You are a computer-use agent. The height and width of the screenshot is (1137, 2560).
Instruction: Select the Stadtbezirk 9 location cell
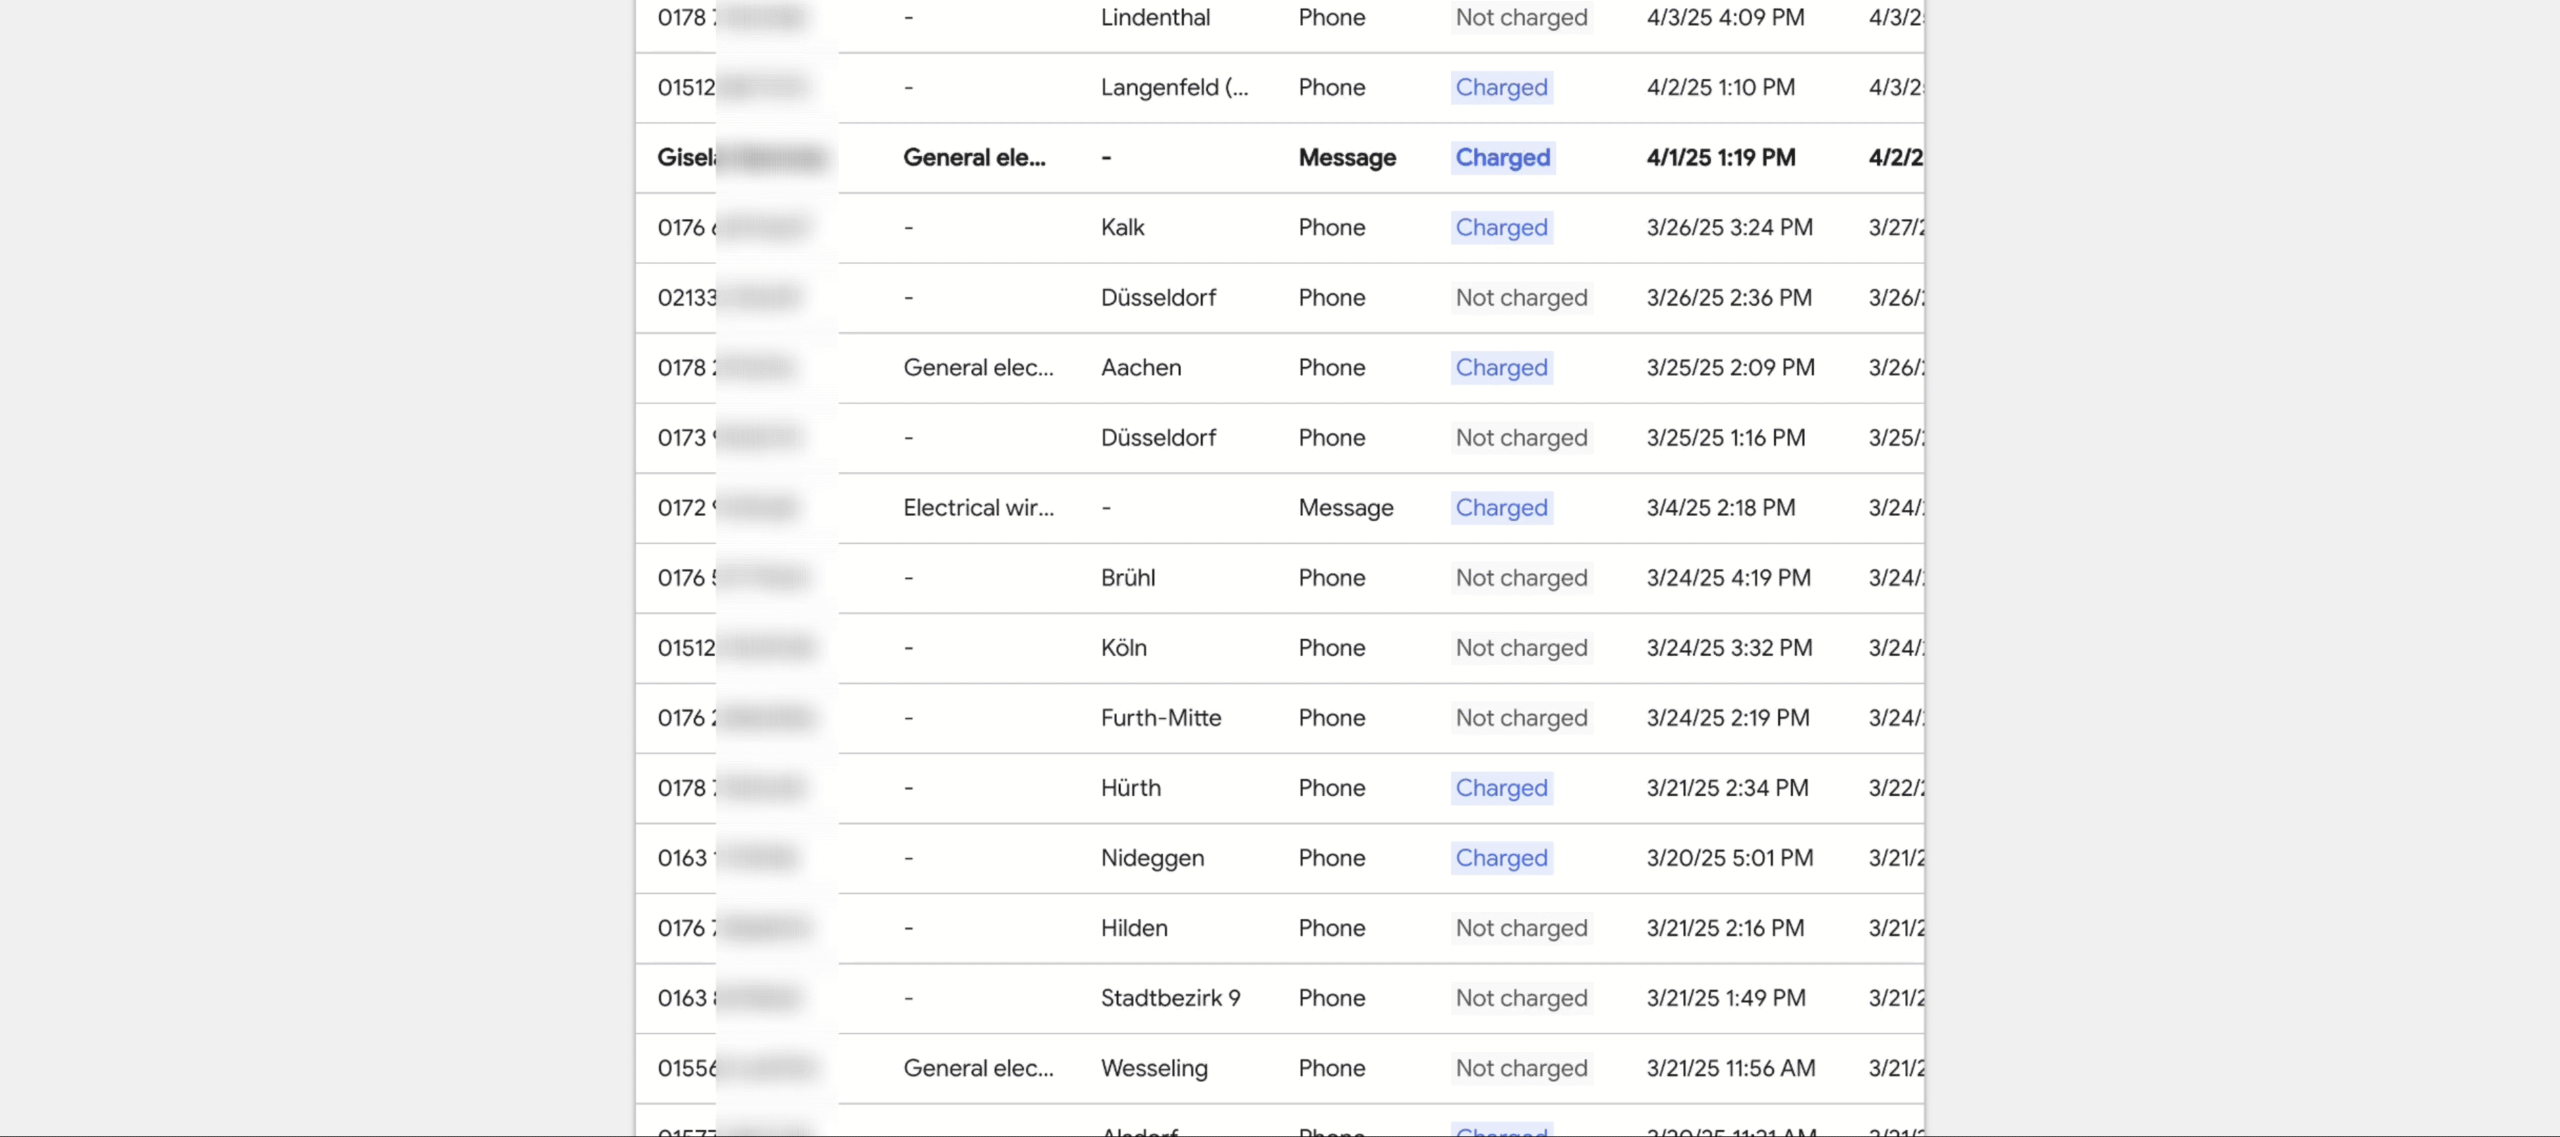[x=1170, y=998]
